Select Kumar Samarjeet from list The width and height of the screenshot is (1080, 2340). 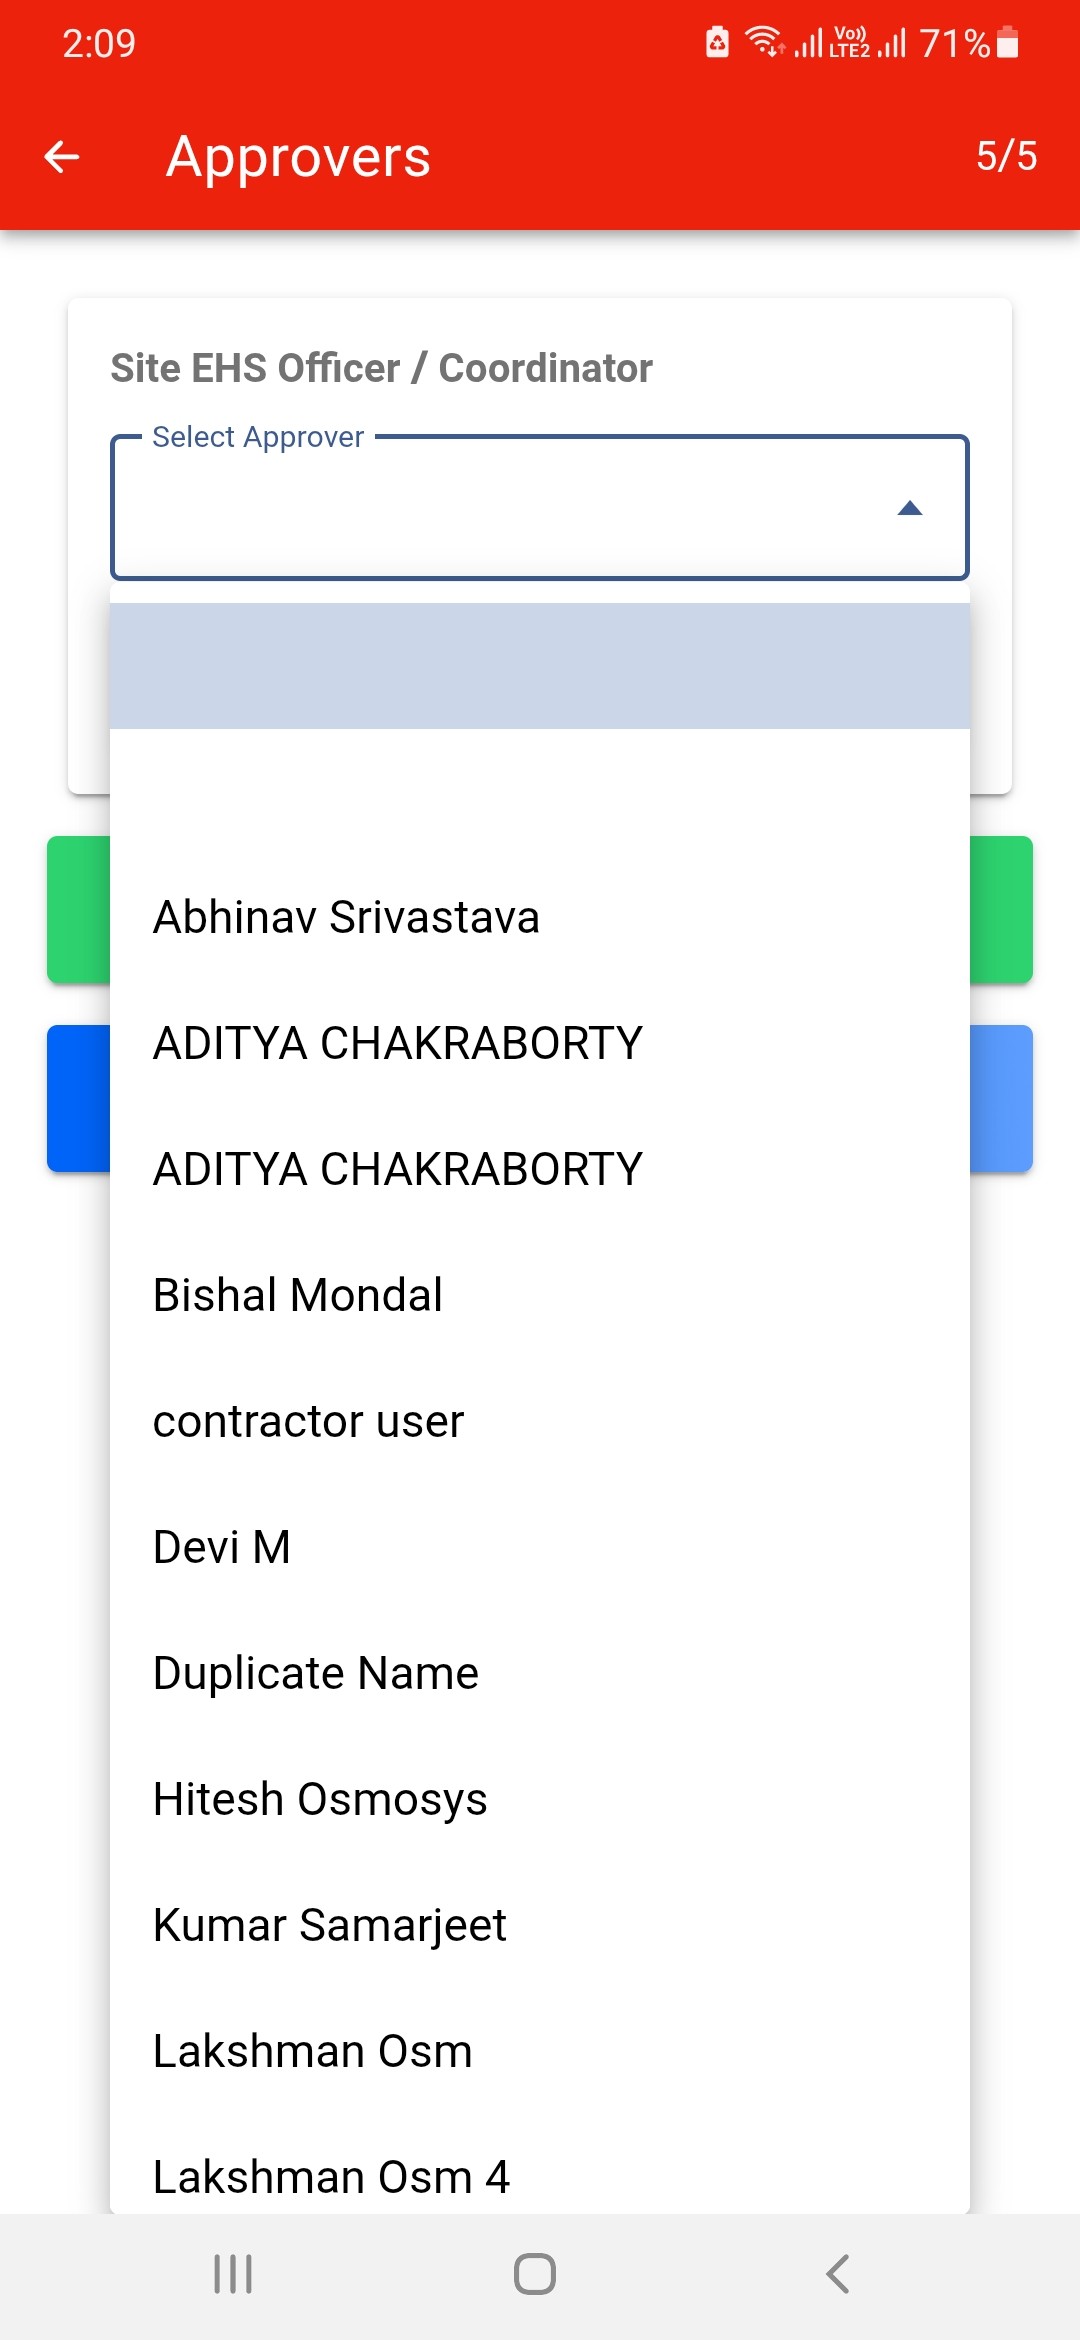tap(330, 1925)
